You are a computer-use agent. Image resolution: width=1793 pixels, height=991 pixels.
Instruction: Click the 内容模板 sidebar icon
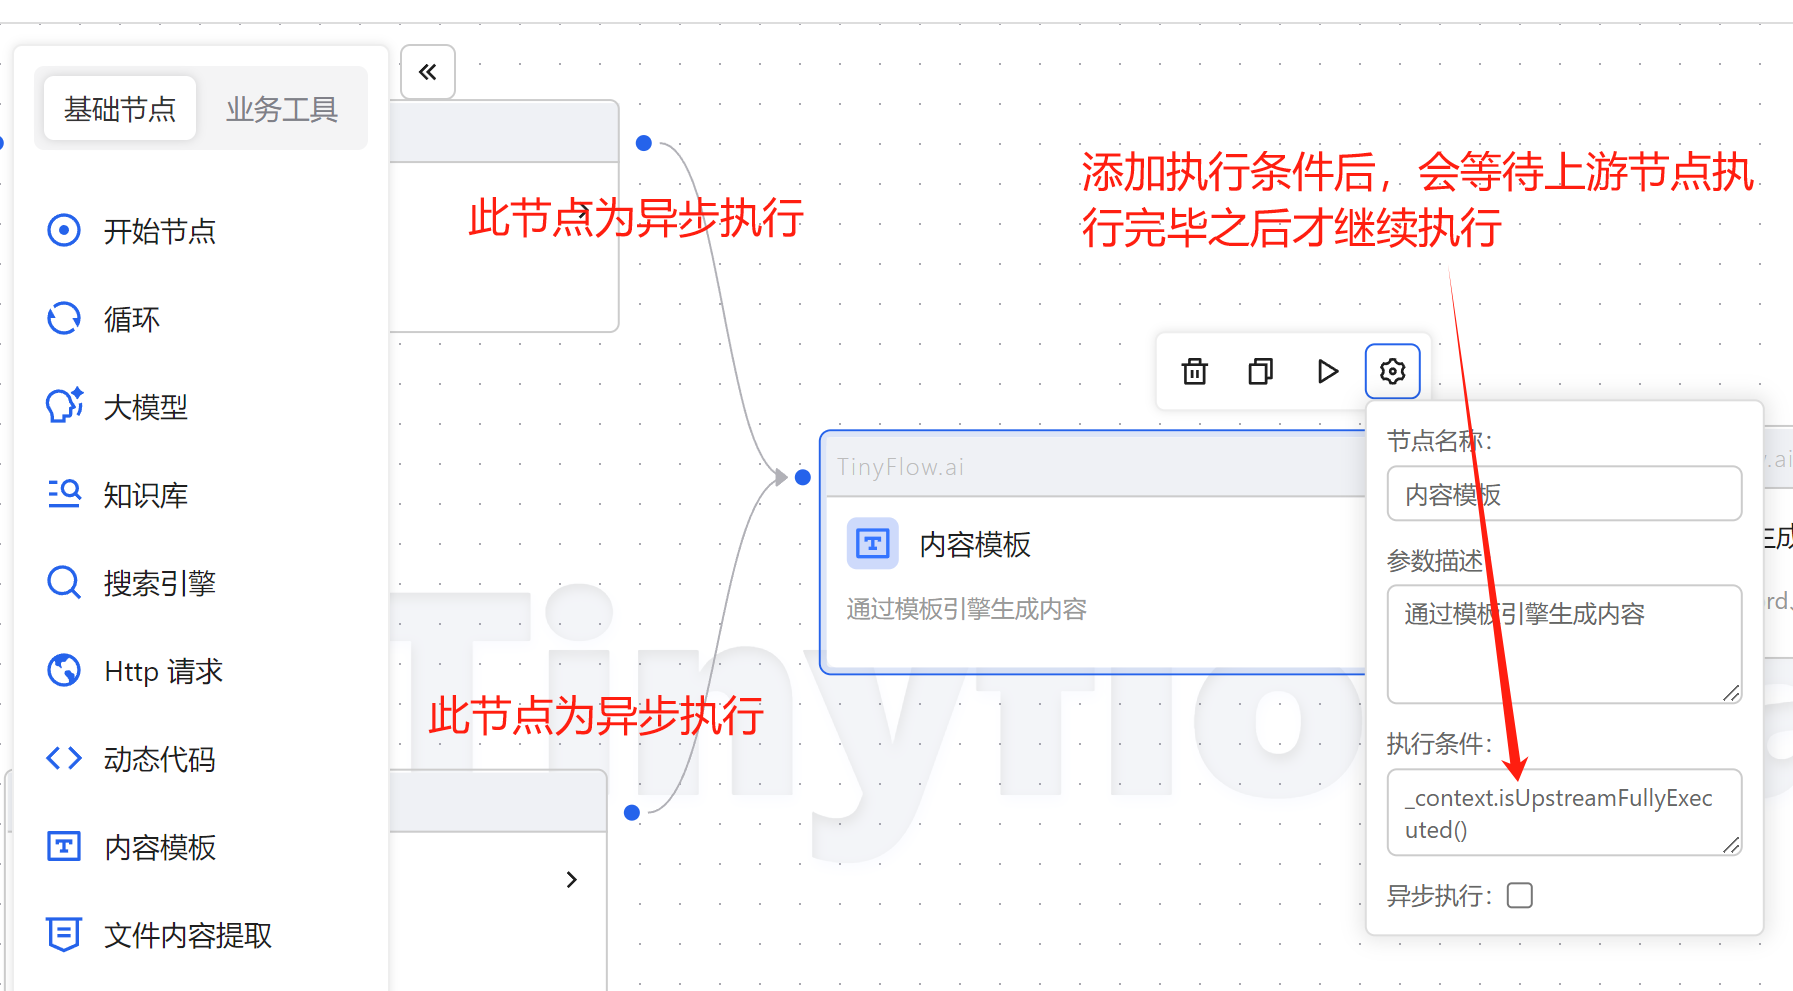click(64, 847)
